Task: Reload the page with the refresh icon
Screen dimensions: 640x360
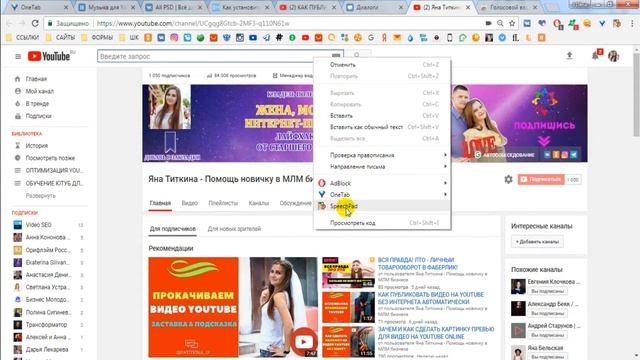Action: tap(35, 23)
